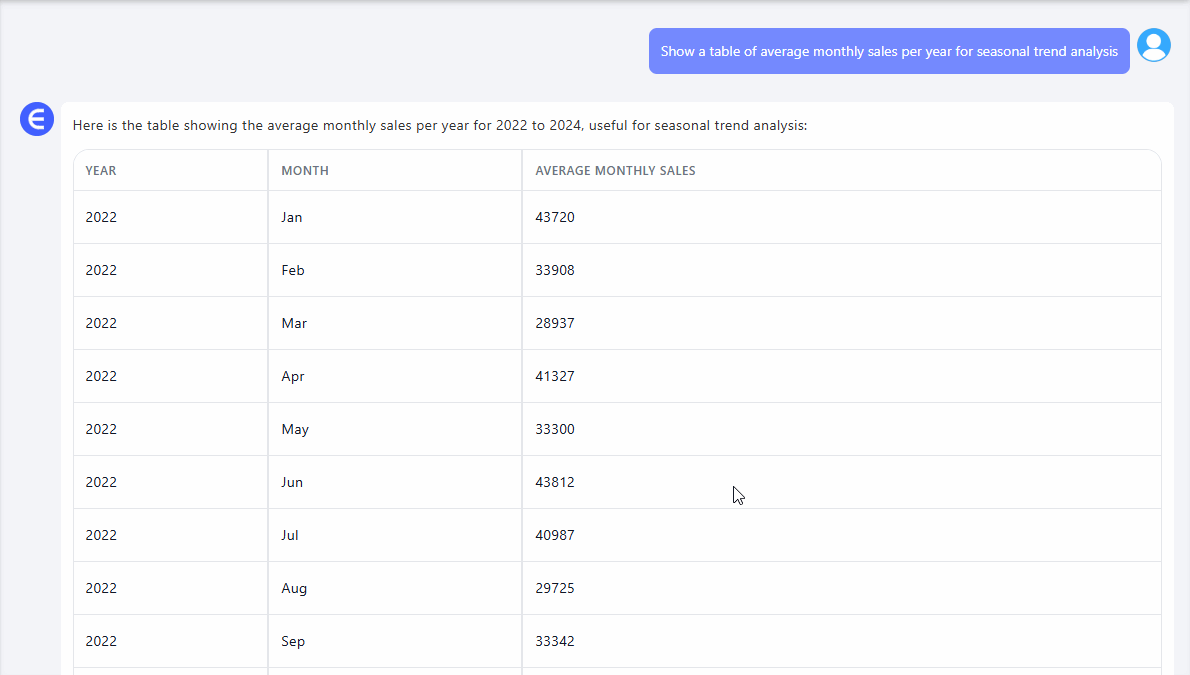Click the assistant's blue logo icon
Screen dimensions: 1190x675
pyautogui.click(x=37, y=120)
